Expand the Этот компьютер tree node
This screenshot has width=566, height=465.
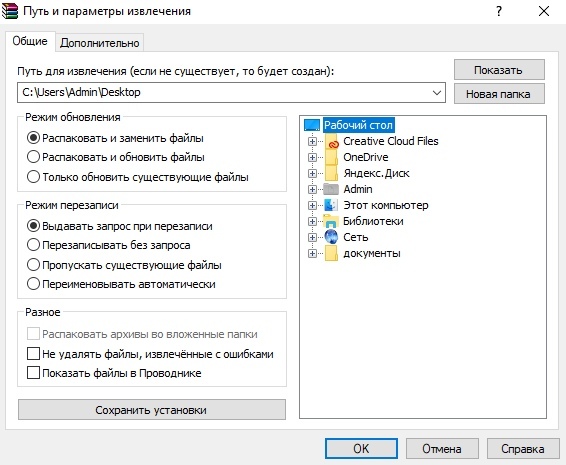coord(312,205)
